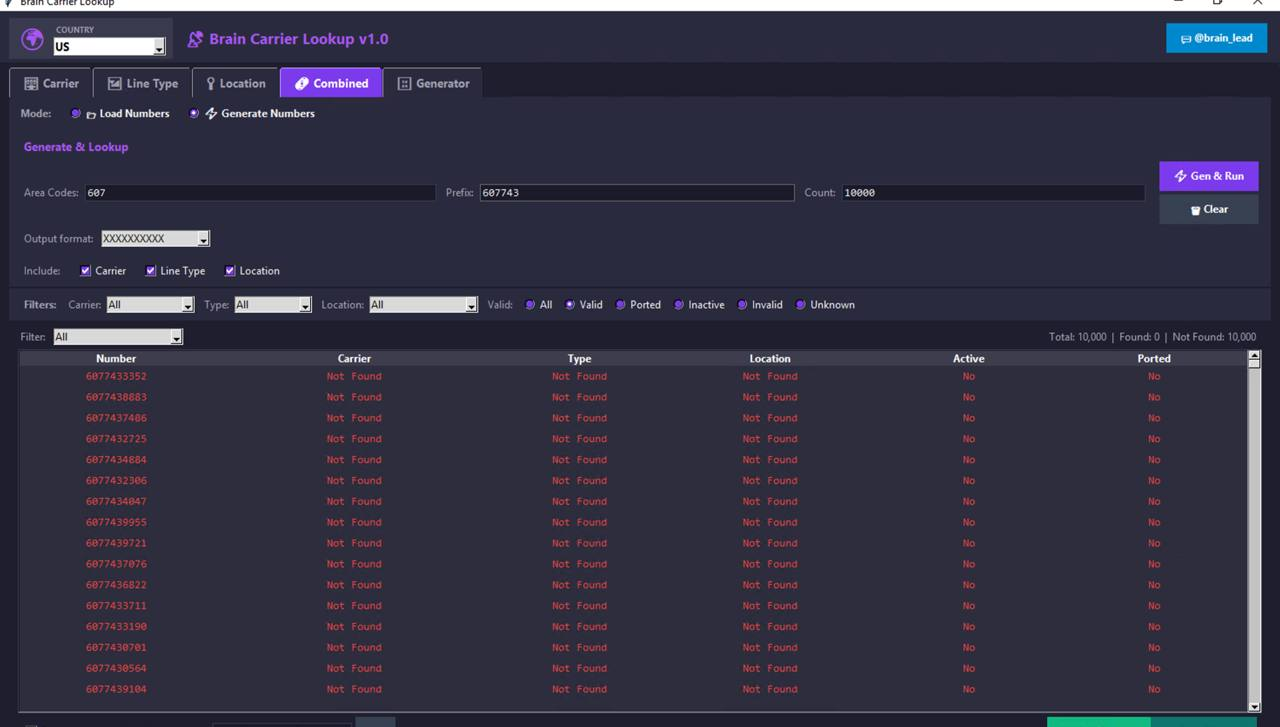Click the Clear button
The image size is (1280, 727).
point(1209,209)
